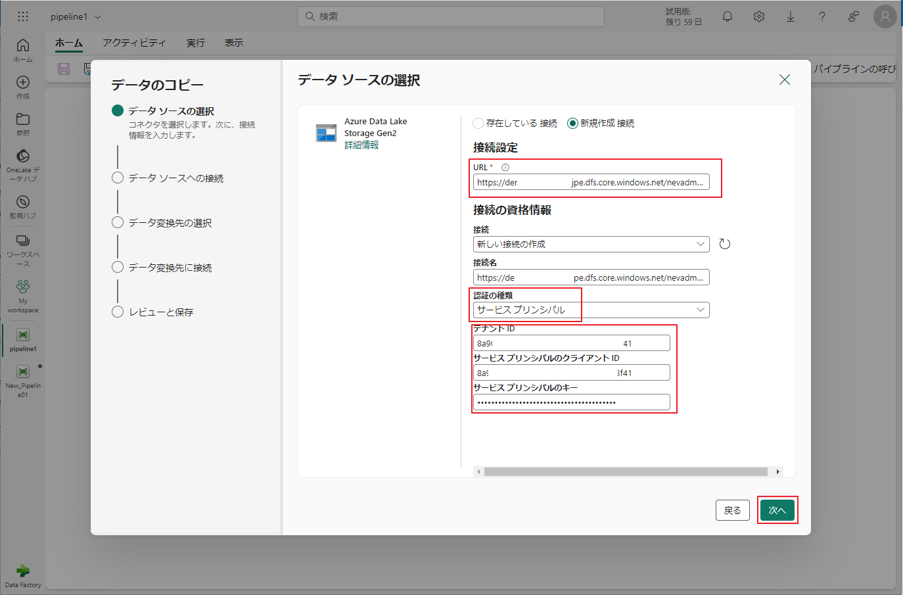
Task: Click scrollbar left arrow
Action: tap(479, 472)
